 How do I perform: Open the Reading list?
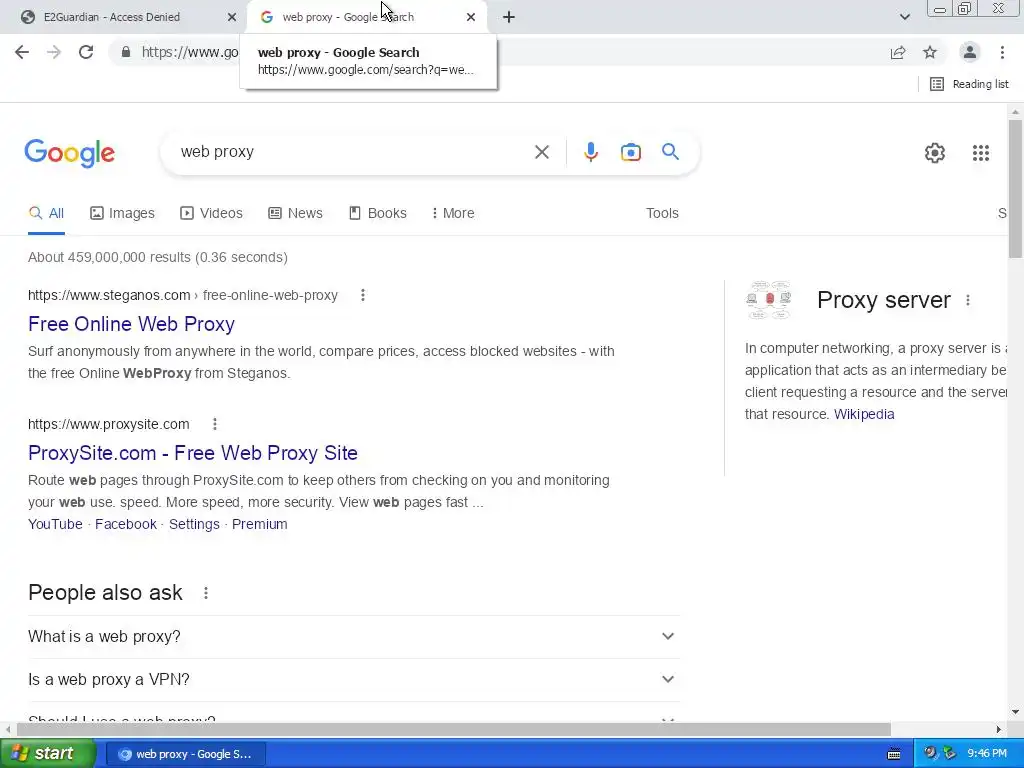[x=969, y=84]
